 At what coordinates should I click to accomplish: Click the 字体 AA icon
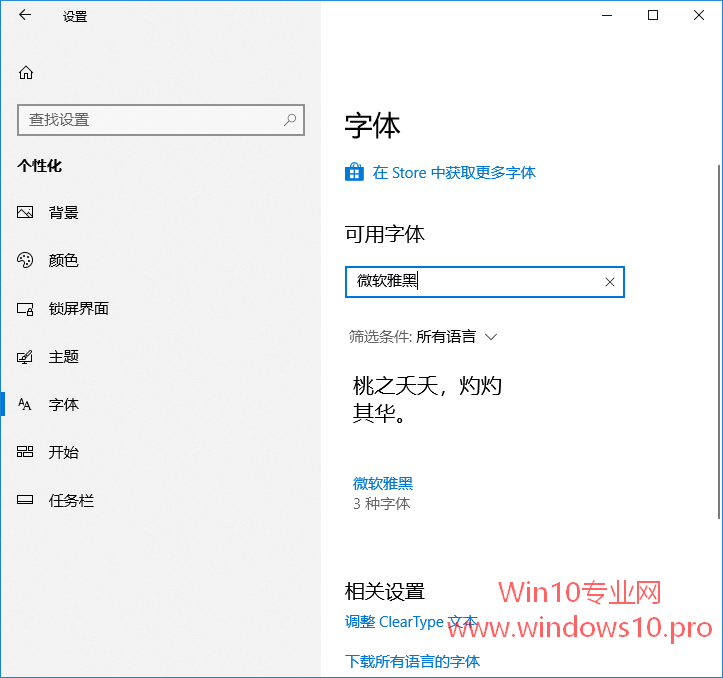tap(25, 404)
